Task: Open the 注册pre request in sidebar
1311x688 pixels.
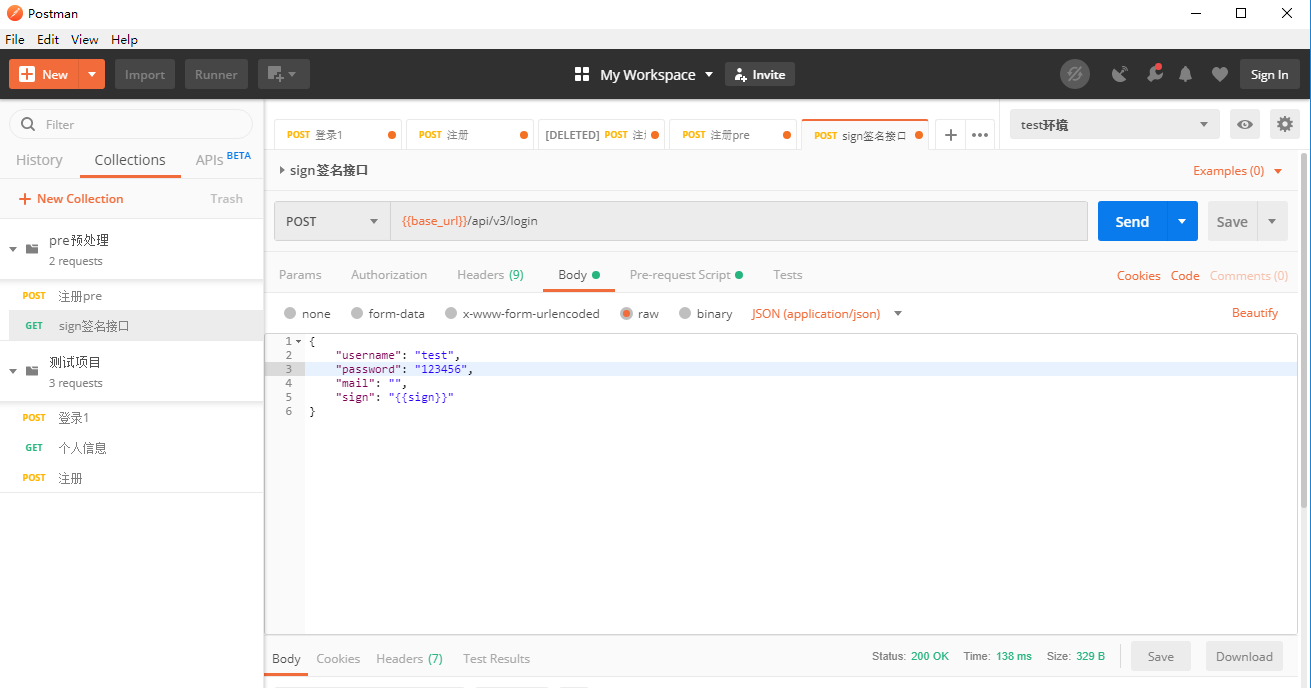Action: (x=131, y=296)
